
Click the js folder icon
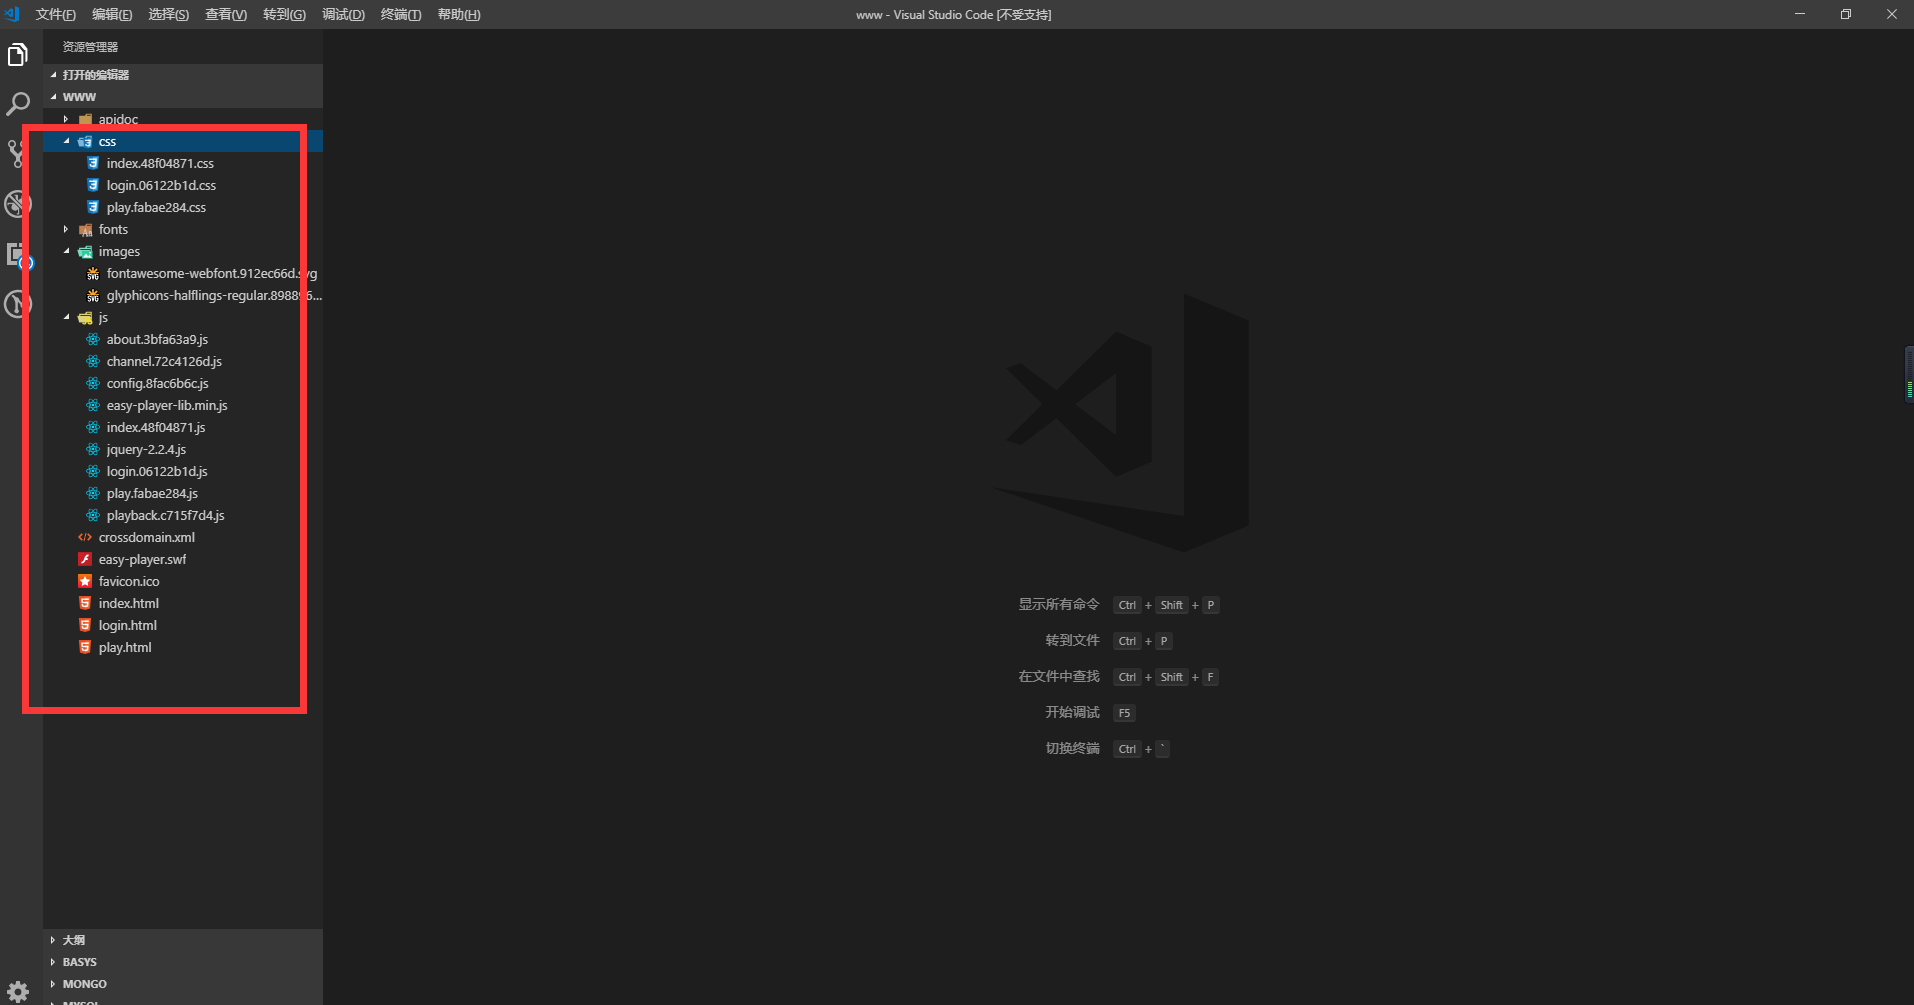coord(85,317)
